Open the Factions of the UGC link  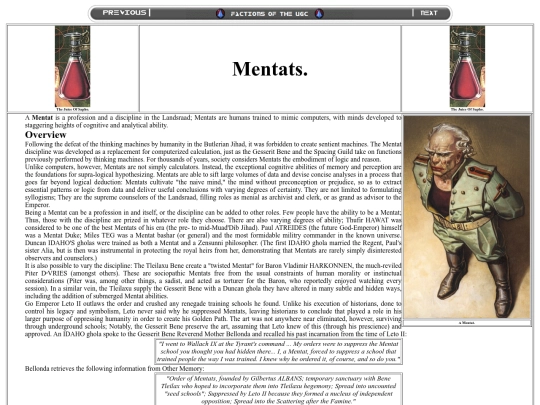coord(269,14)
